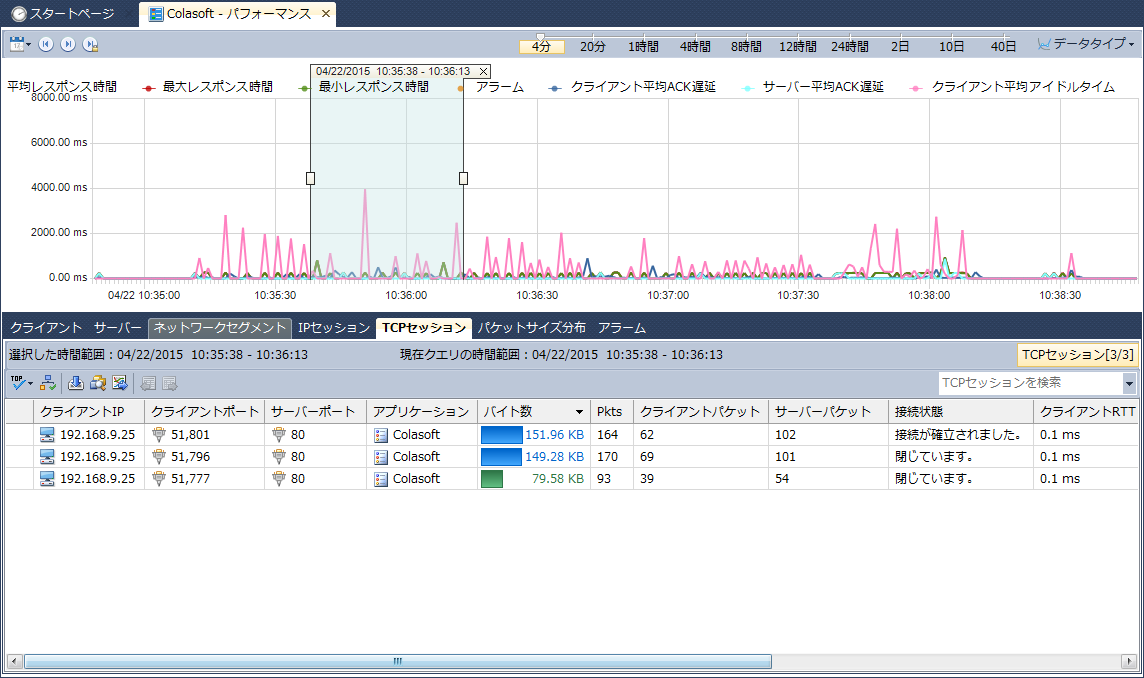Sort by the バイト数 column header
This screenshot has width=1144, height=678.
tap(530, 411)
